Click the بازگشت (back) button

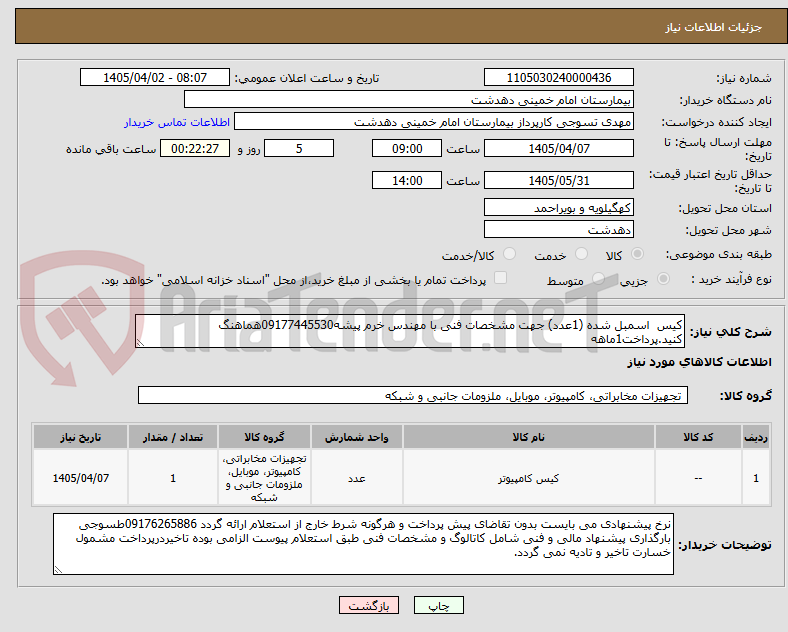point(369,605)
